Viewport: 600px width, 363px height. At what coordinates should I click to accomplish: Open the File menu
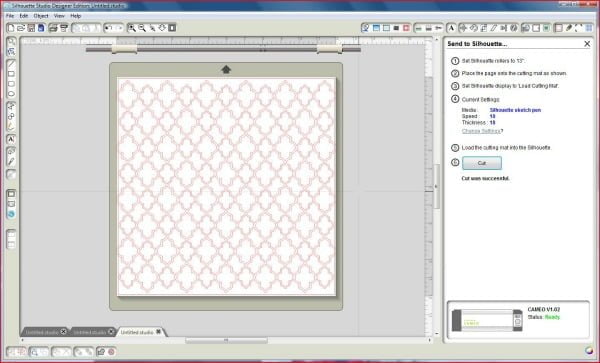tap(10, 16)
